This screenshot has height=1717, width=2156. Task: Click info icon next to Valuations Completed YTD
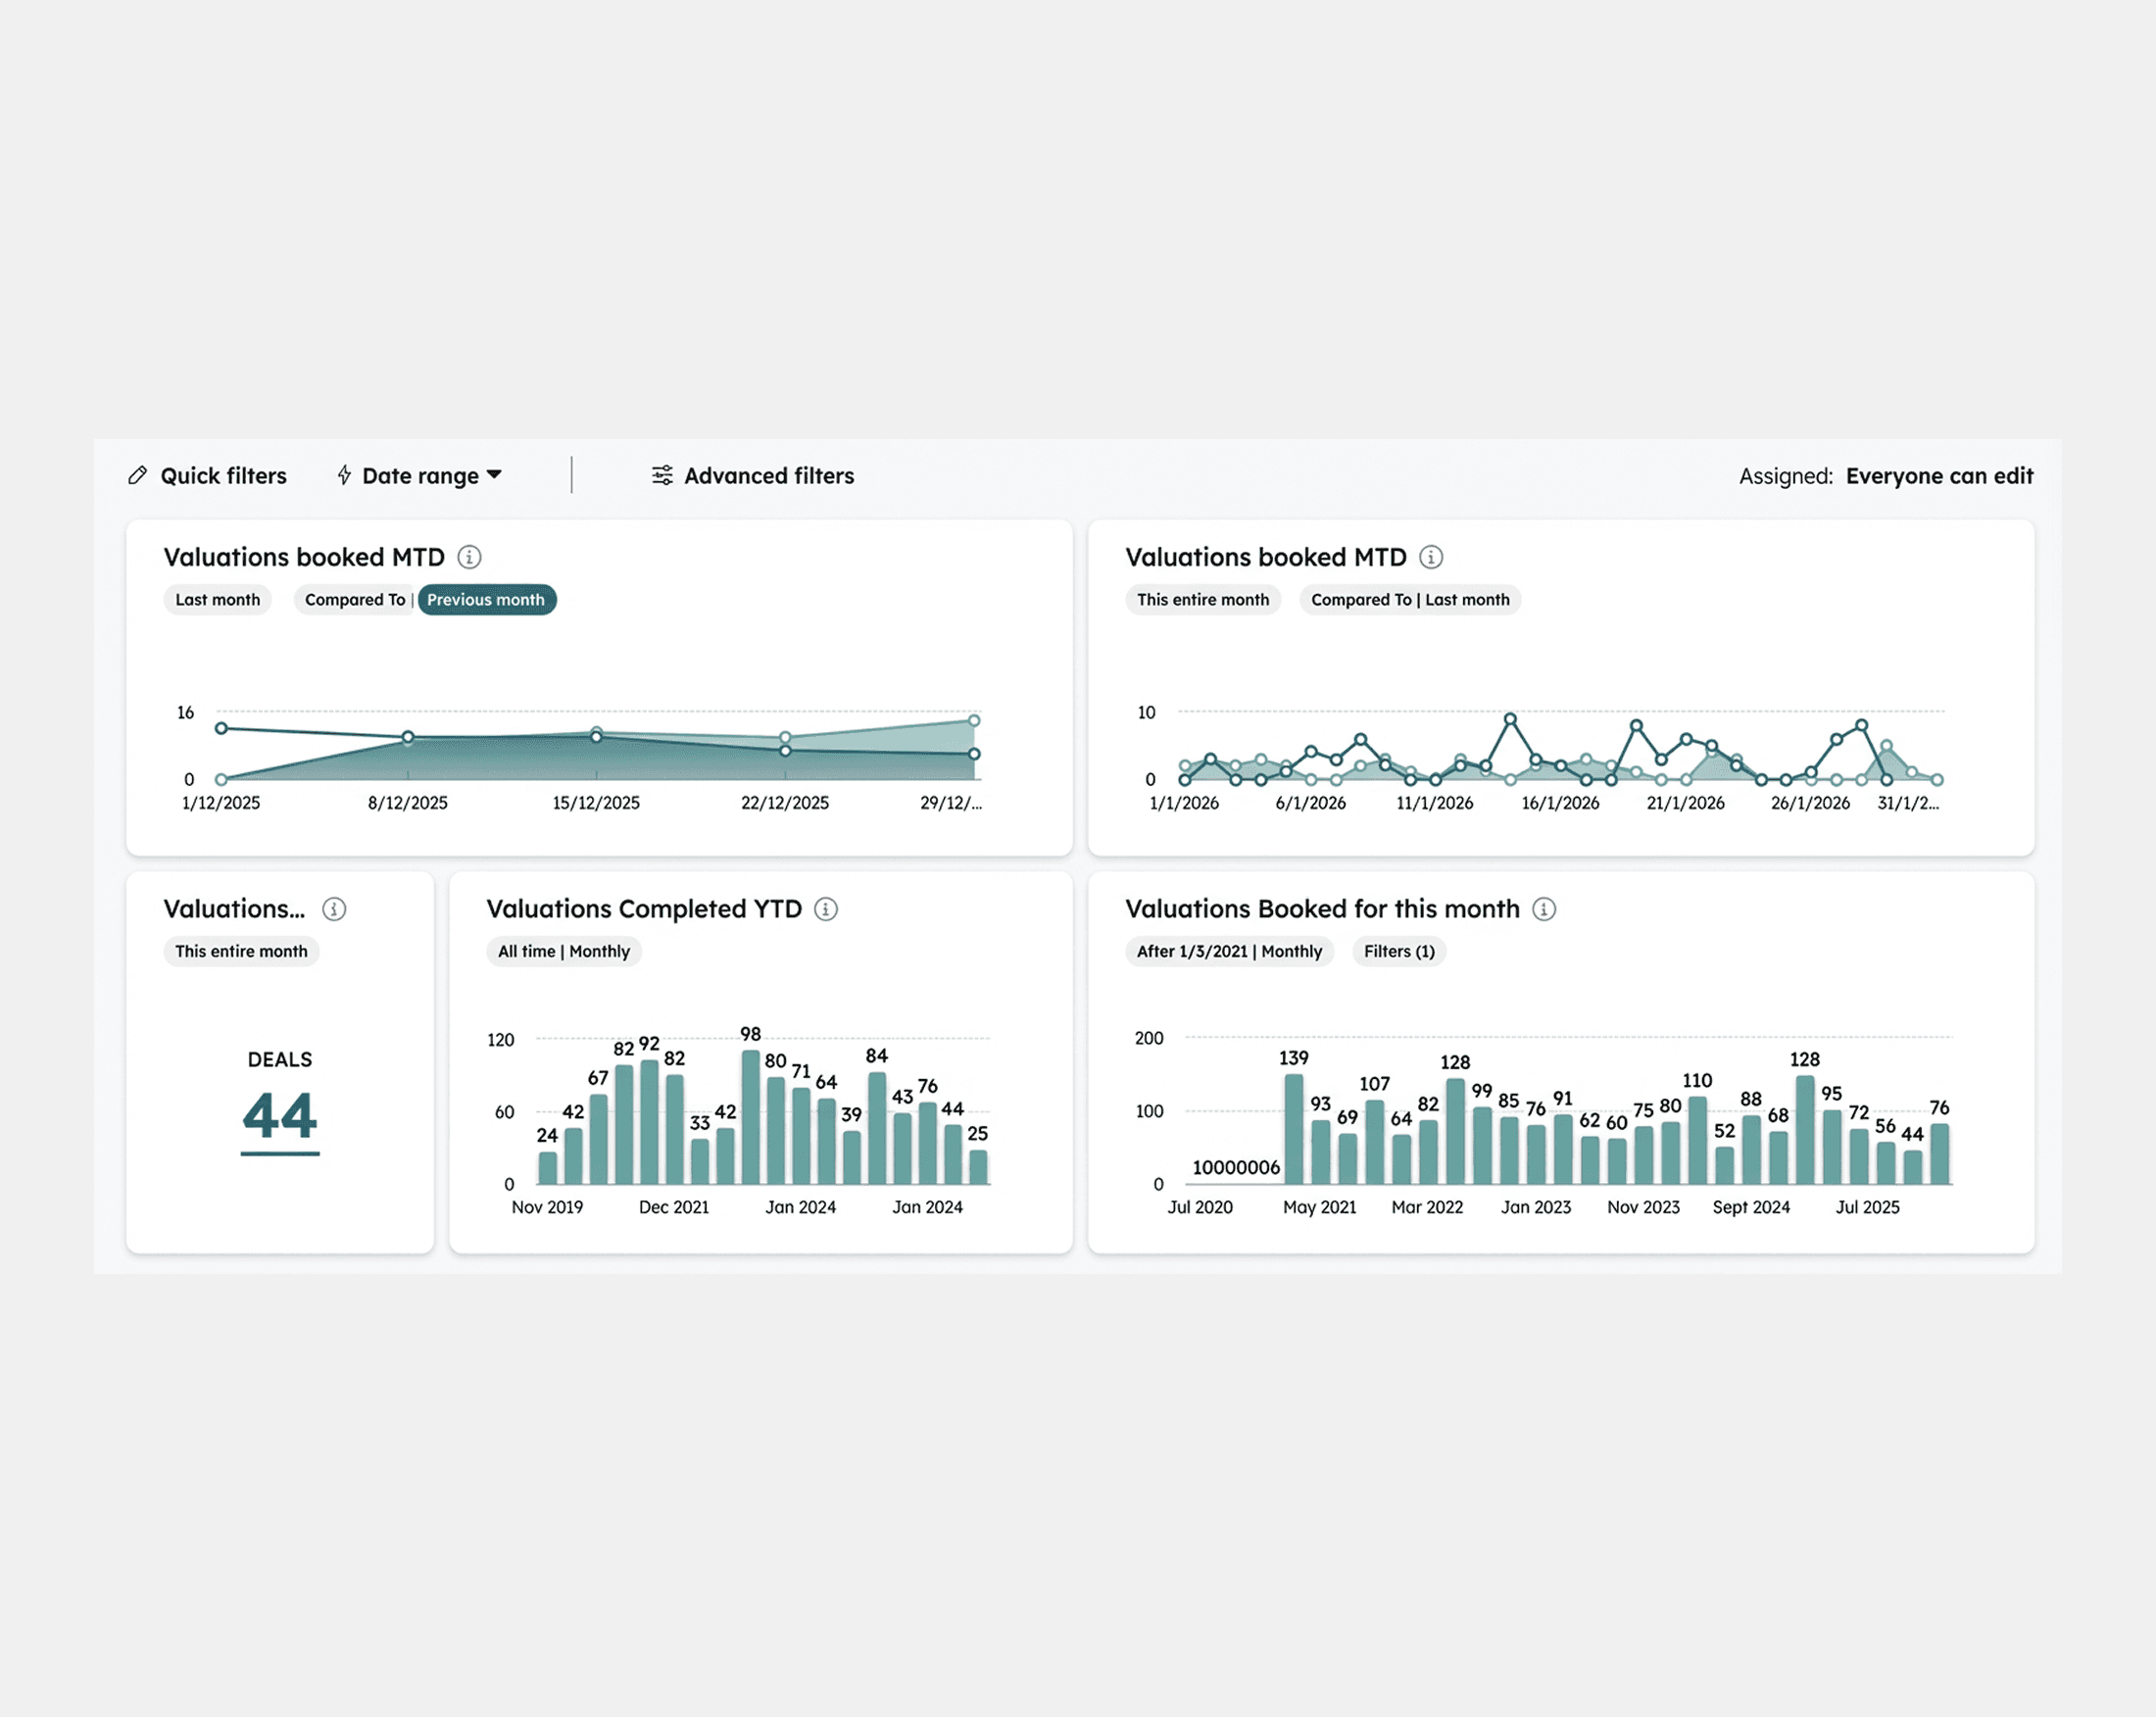[826, 909]
